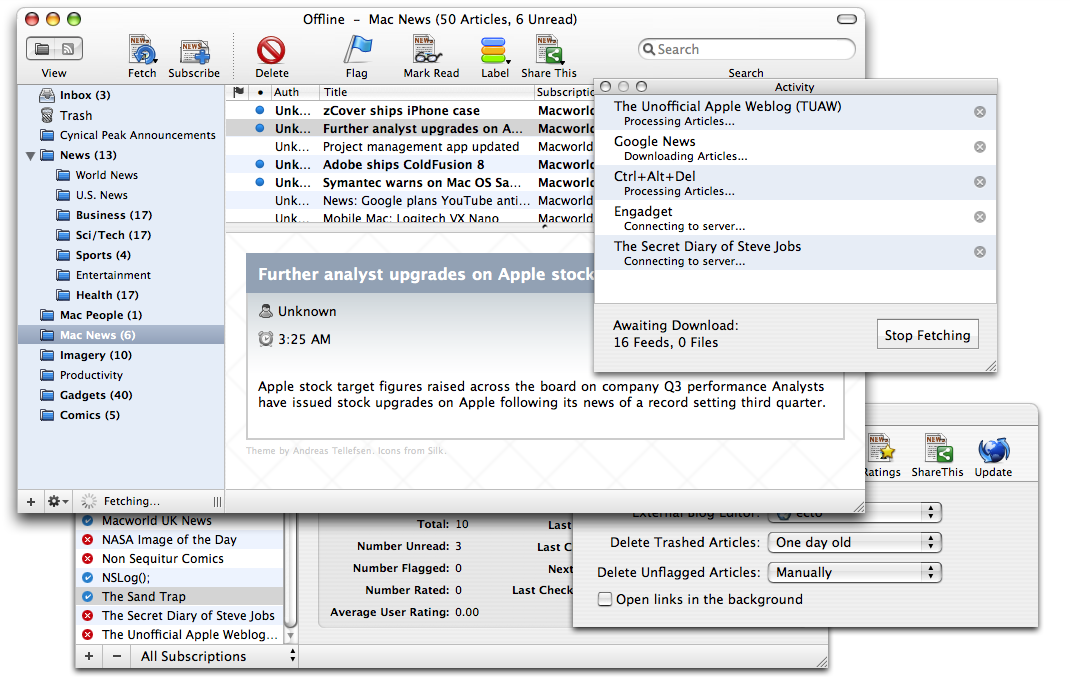Collapse the News folder disclosure triangle

(31, 156)
